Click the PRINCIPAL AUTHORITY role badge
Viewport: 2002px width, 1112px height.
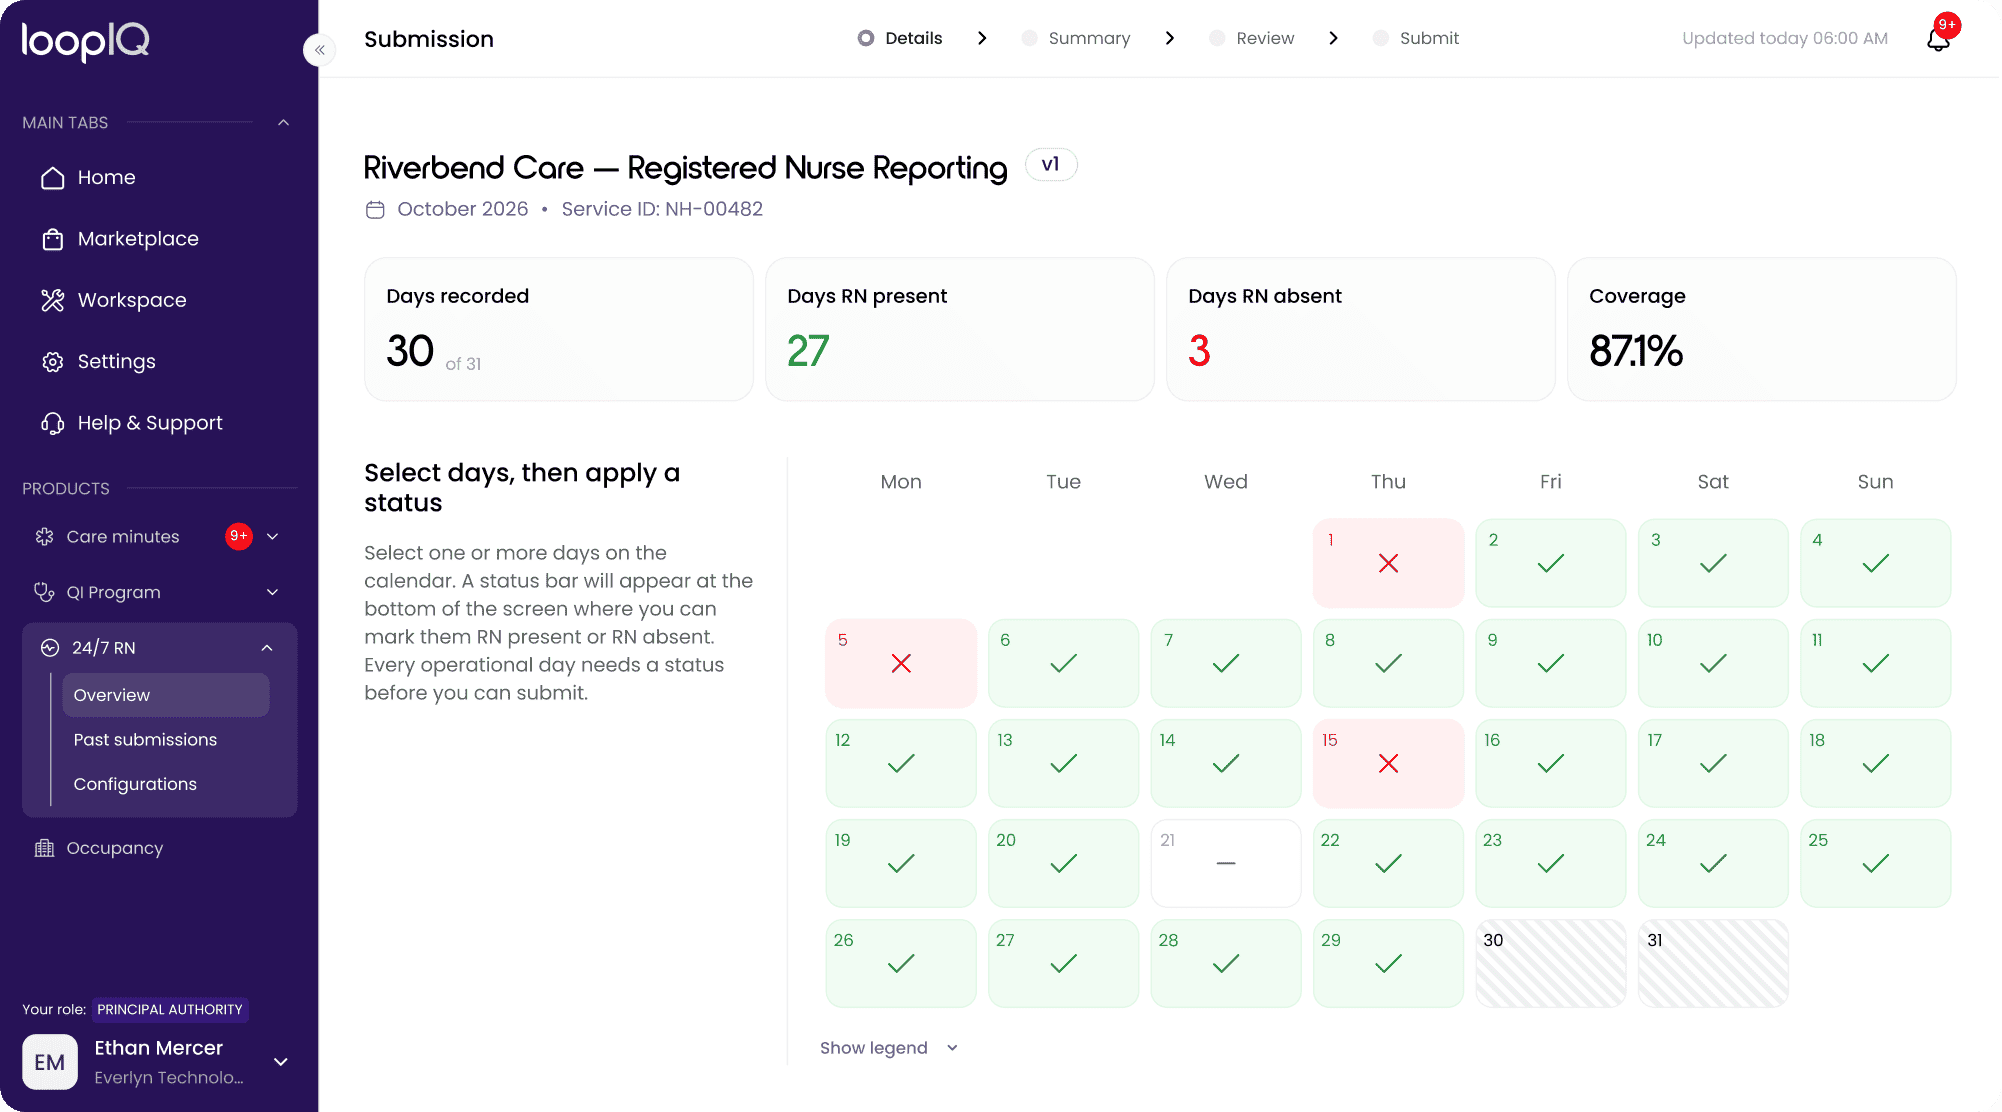pos(170,1010)
